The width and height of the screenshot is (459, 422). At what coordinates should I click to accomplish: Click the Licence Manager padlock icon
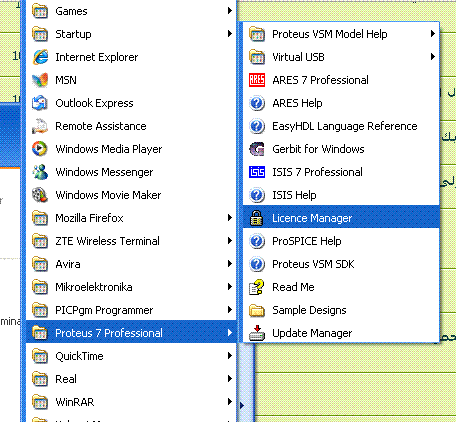click(257, 218)
